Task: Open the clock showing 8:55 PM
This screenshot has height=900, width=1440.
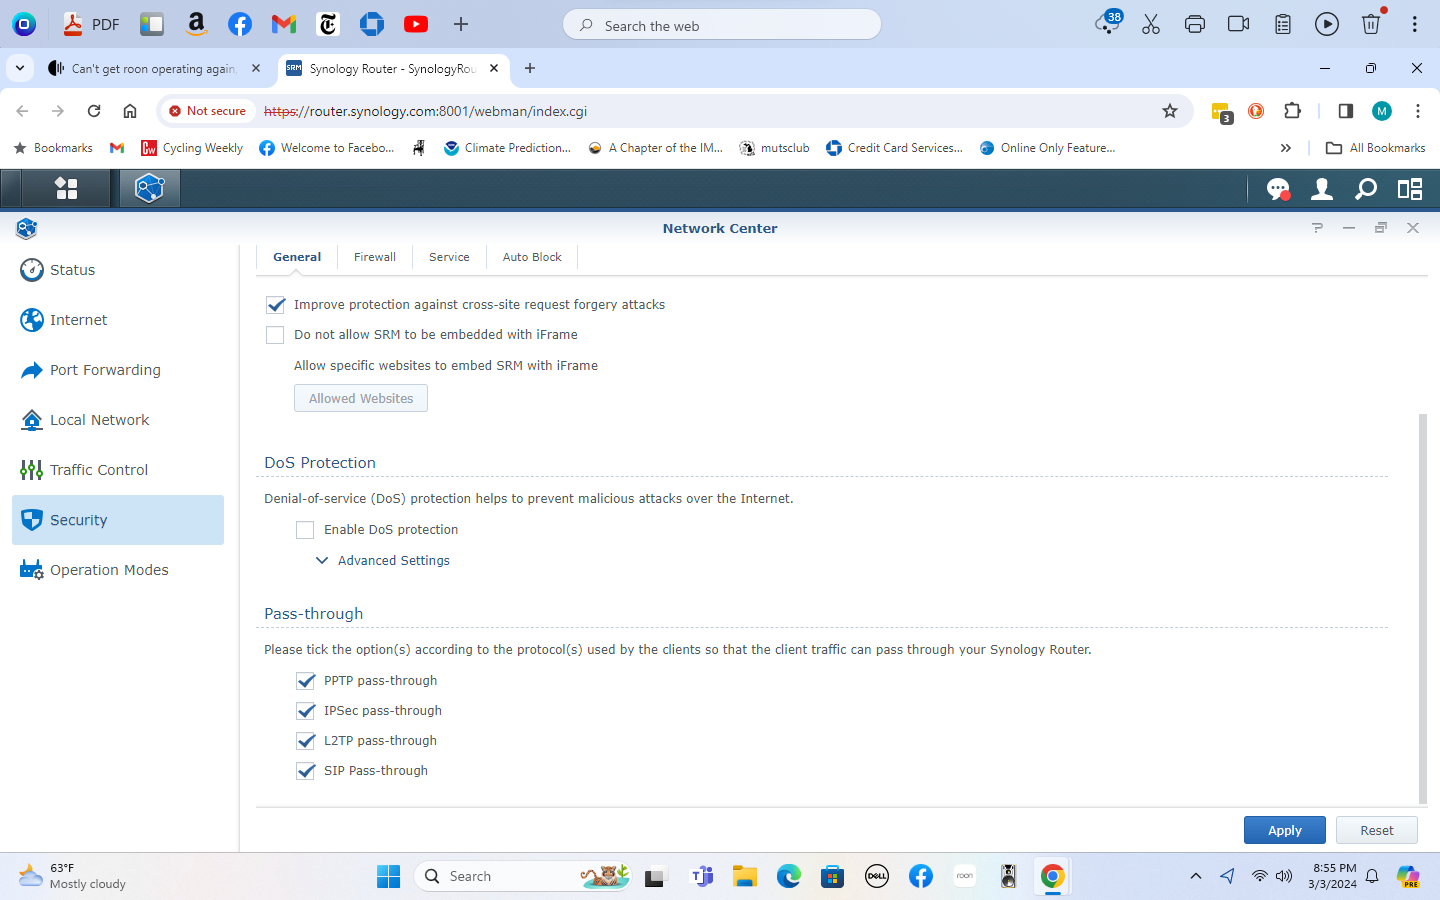Action: click(1334, 876)
